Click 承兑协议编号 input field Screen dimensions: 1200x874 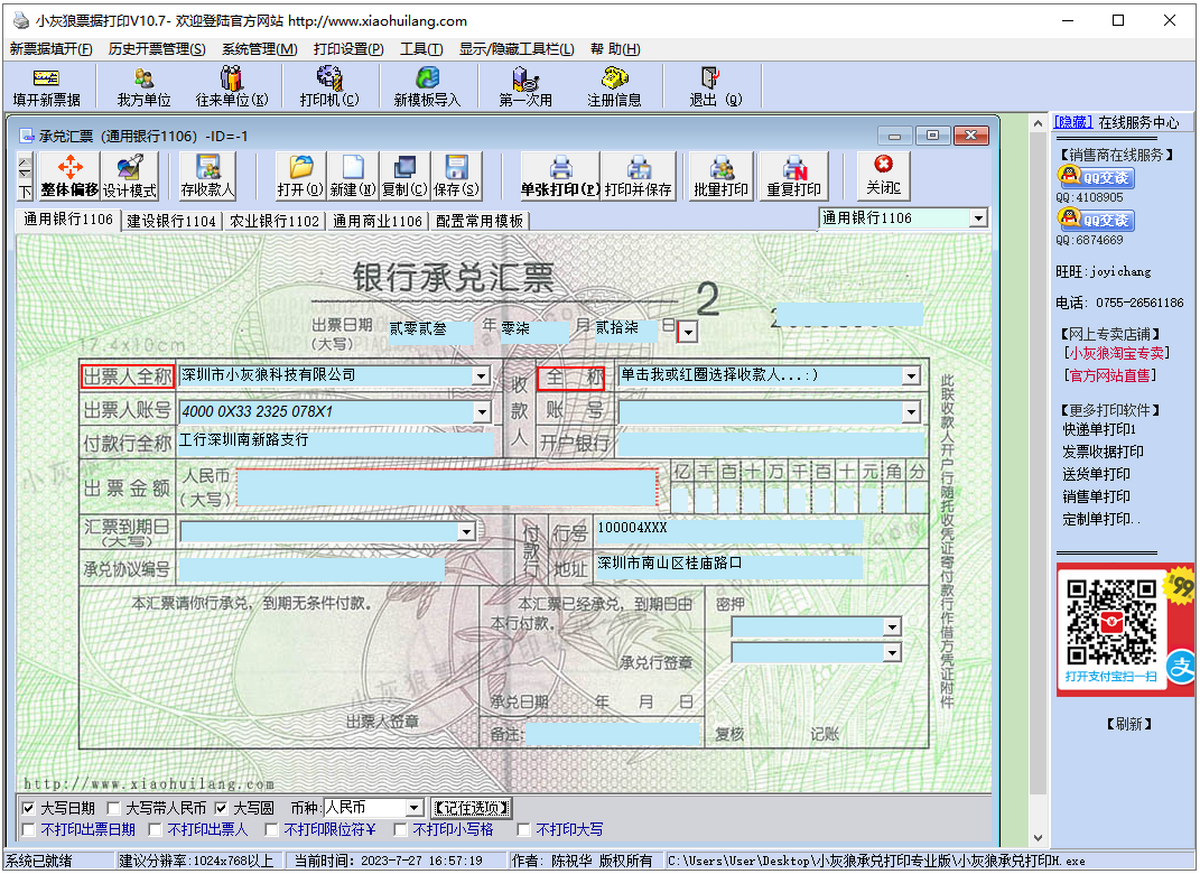311,568
